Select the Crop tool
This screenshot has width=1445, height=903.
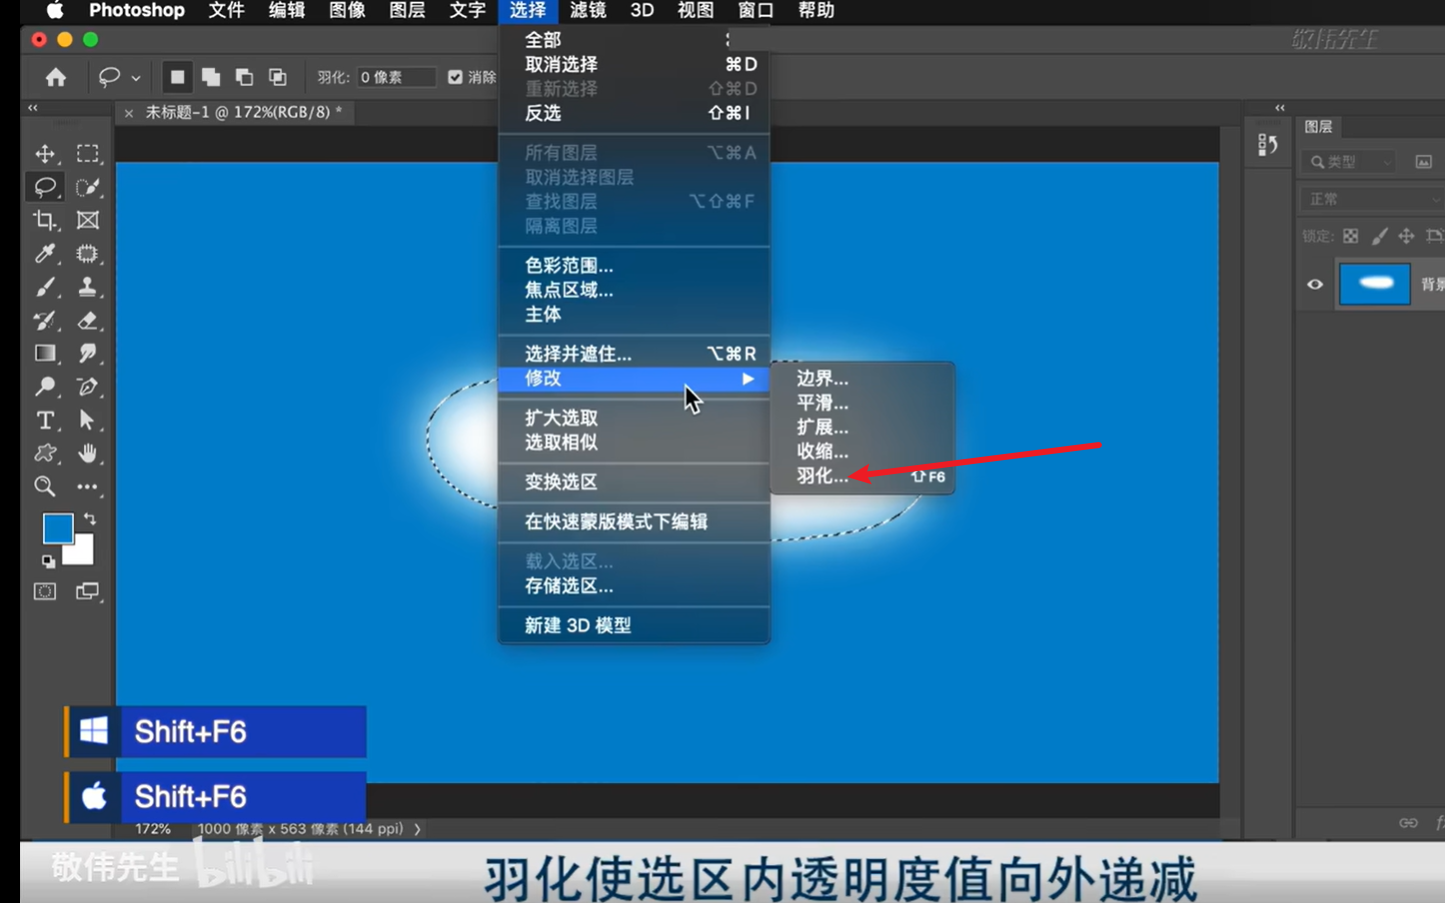(45, 220)
